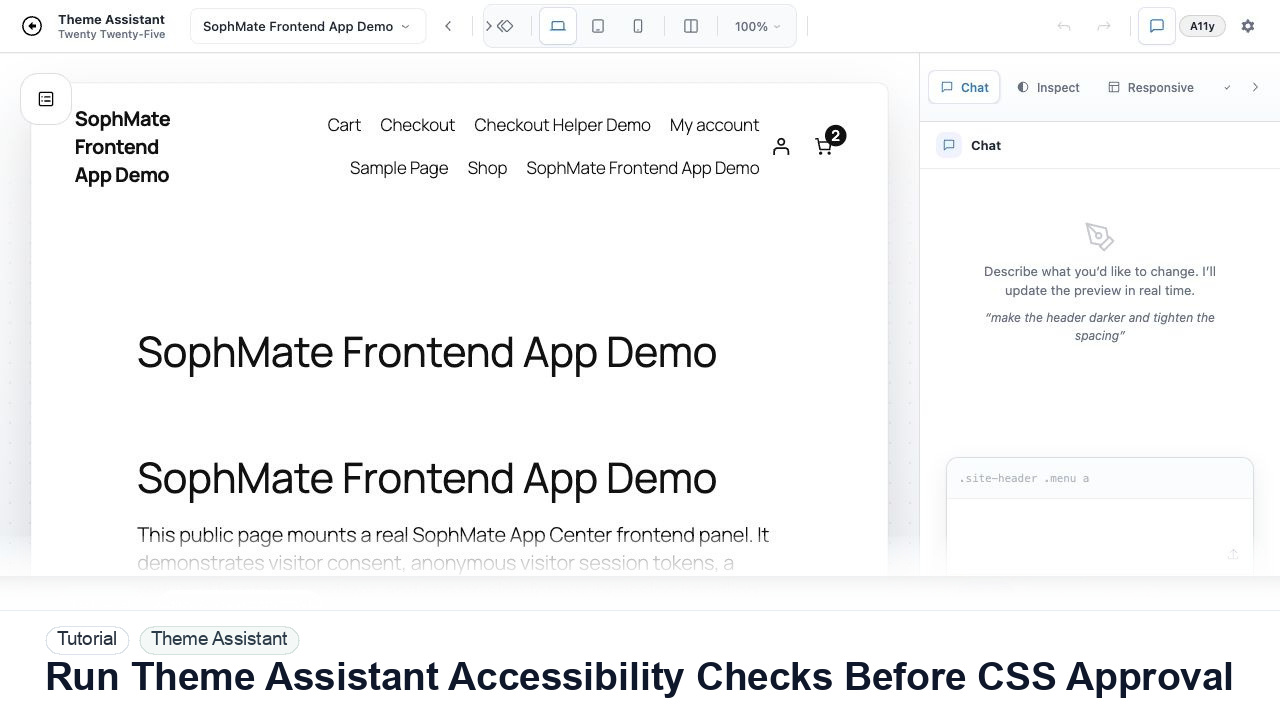Click the user account person icon in the preview
This screenshot has width=1280, height=720.
click(781, 147)
